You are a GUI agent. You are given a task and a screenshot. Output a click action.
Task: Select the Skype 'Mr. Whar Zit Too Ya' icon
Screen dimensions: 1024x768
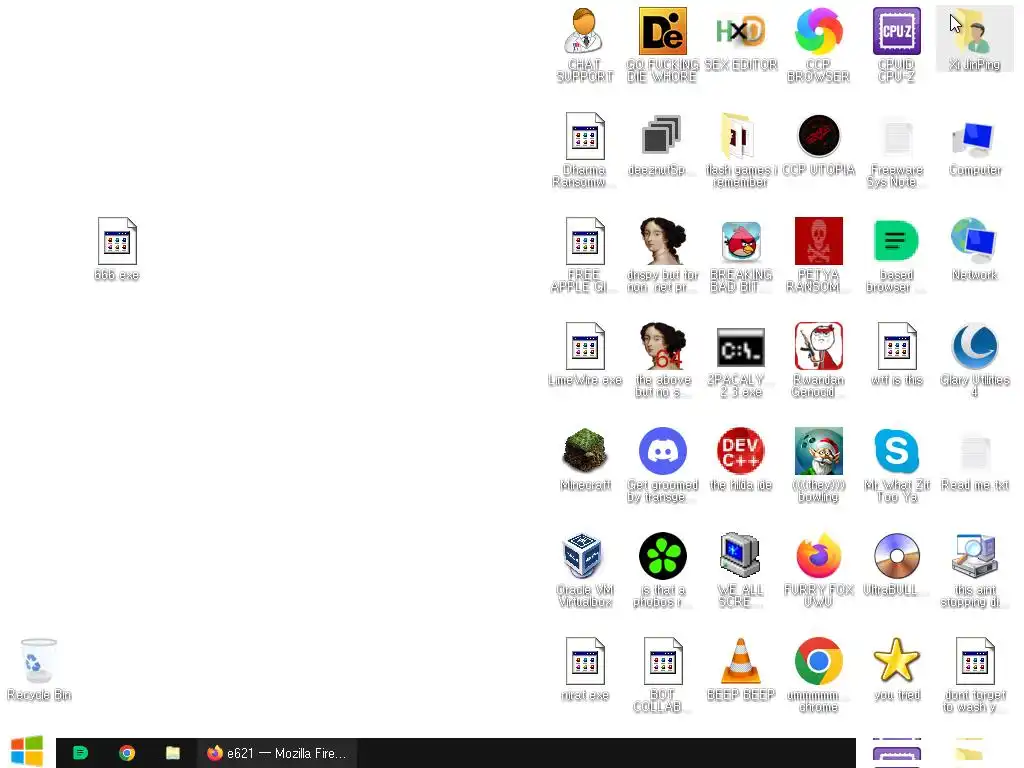(x=897, y=451)
